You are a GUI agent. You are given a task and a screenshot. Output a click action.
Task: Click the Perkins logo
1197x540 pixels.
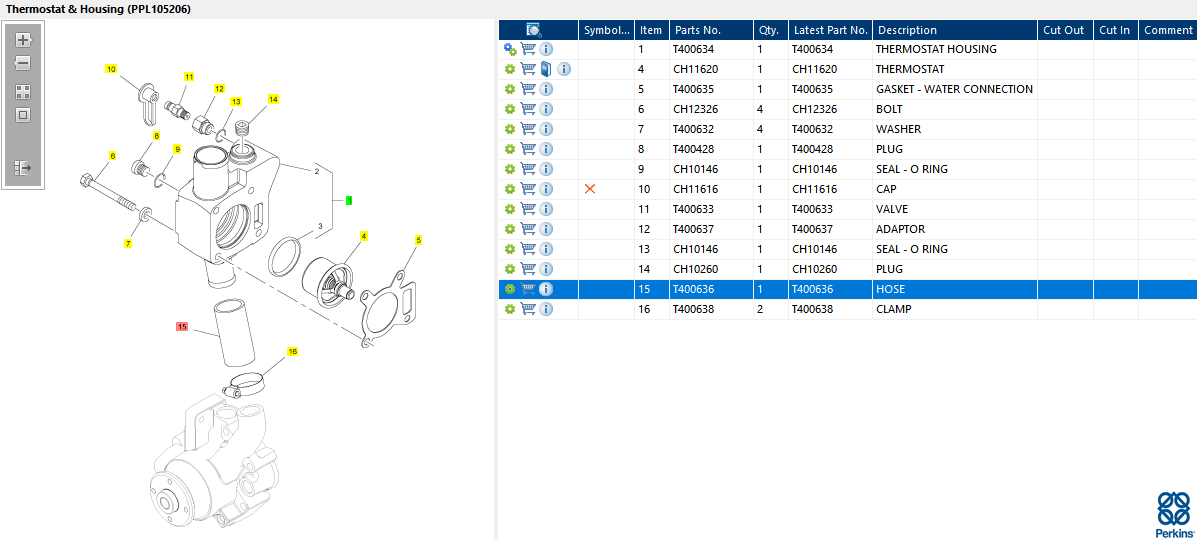[x=1174, y=514]
